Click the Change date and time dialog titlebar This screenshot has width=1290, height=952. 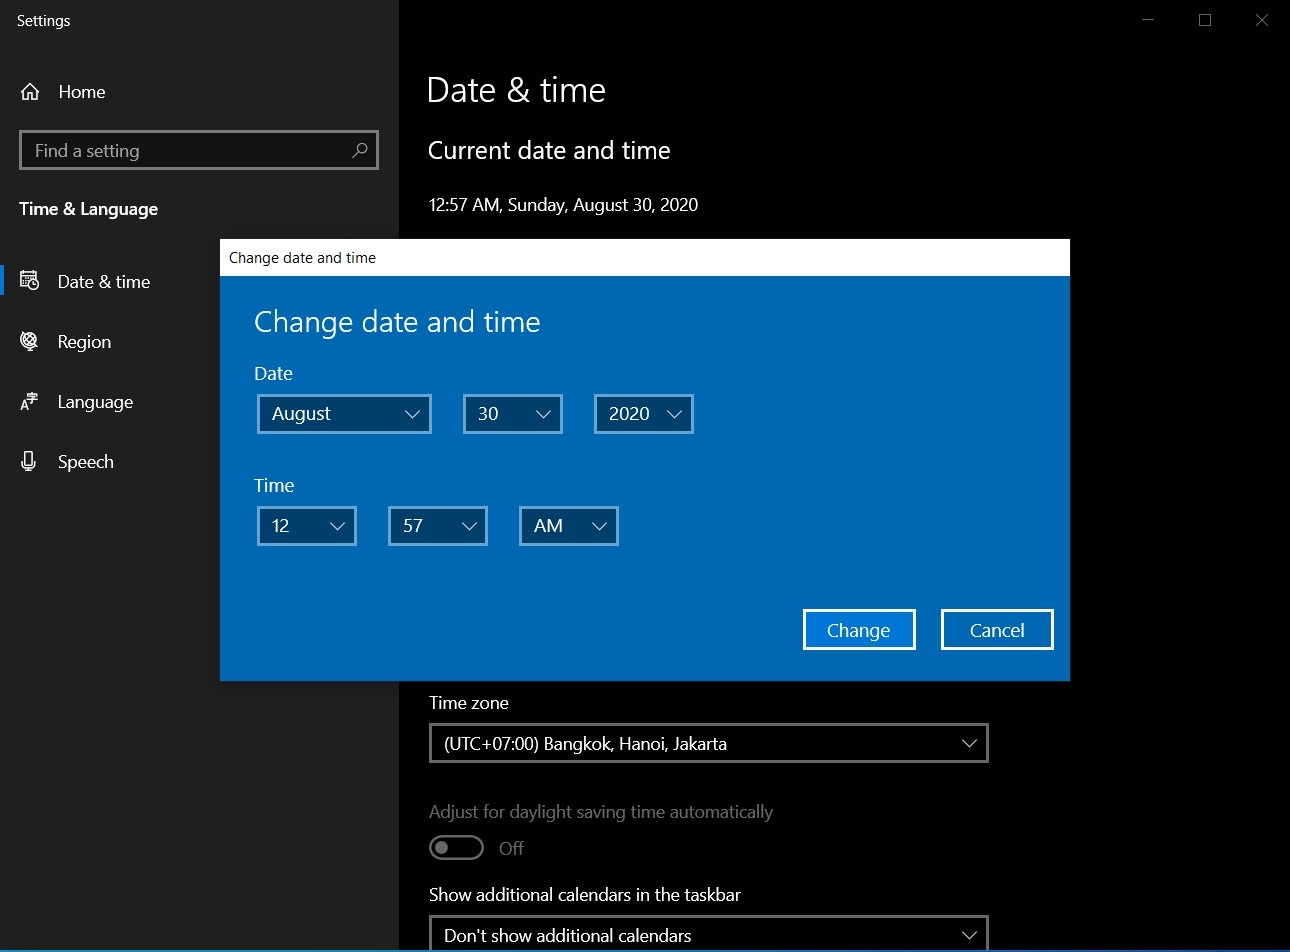coord(645,258)
